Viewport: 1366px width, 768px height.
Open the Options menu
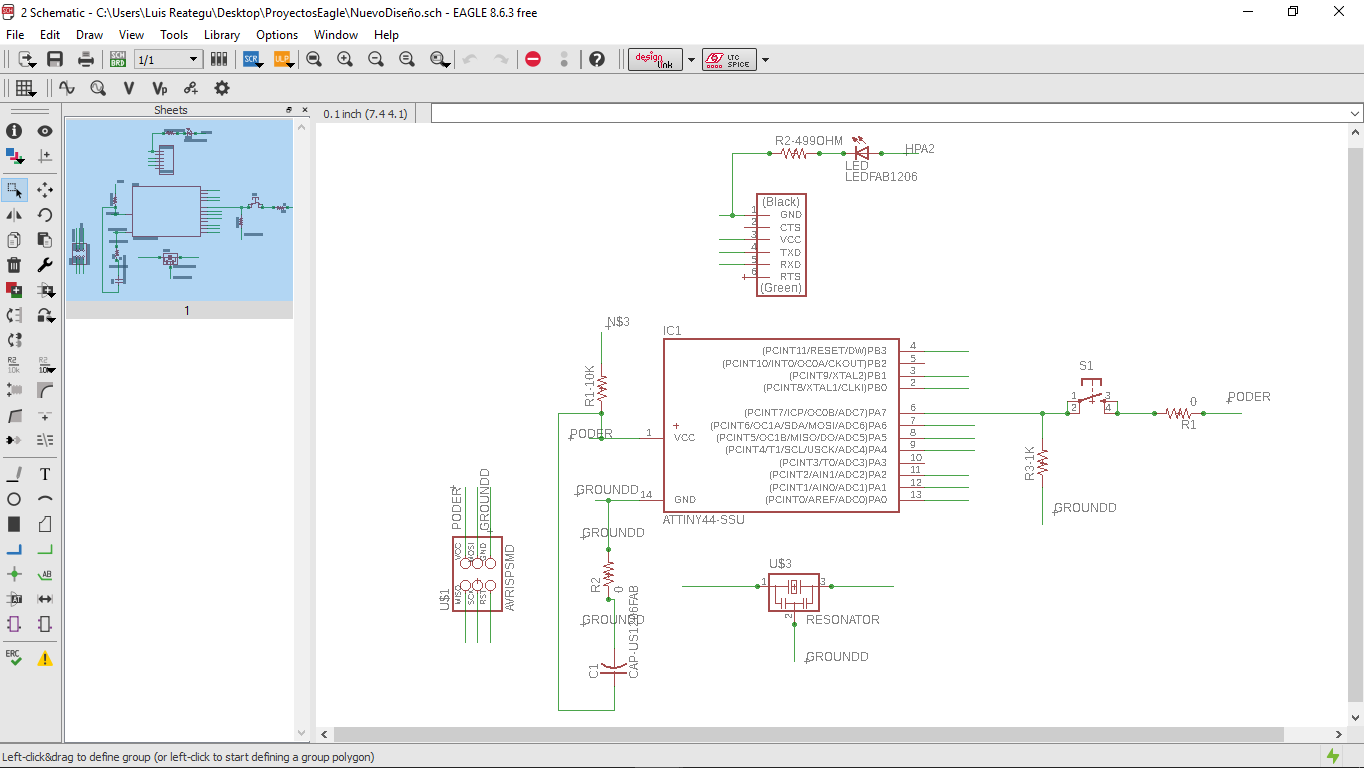tap(277, 34)
